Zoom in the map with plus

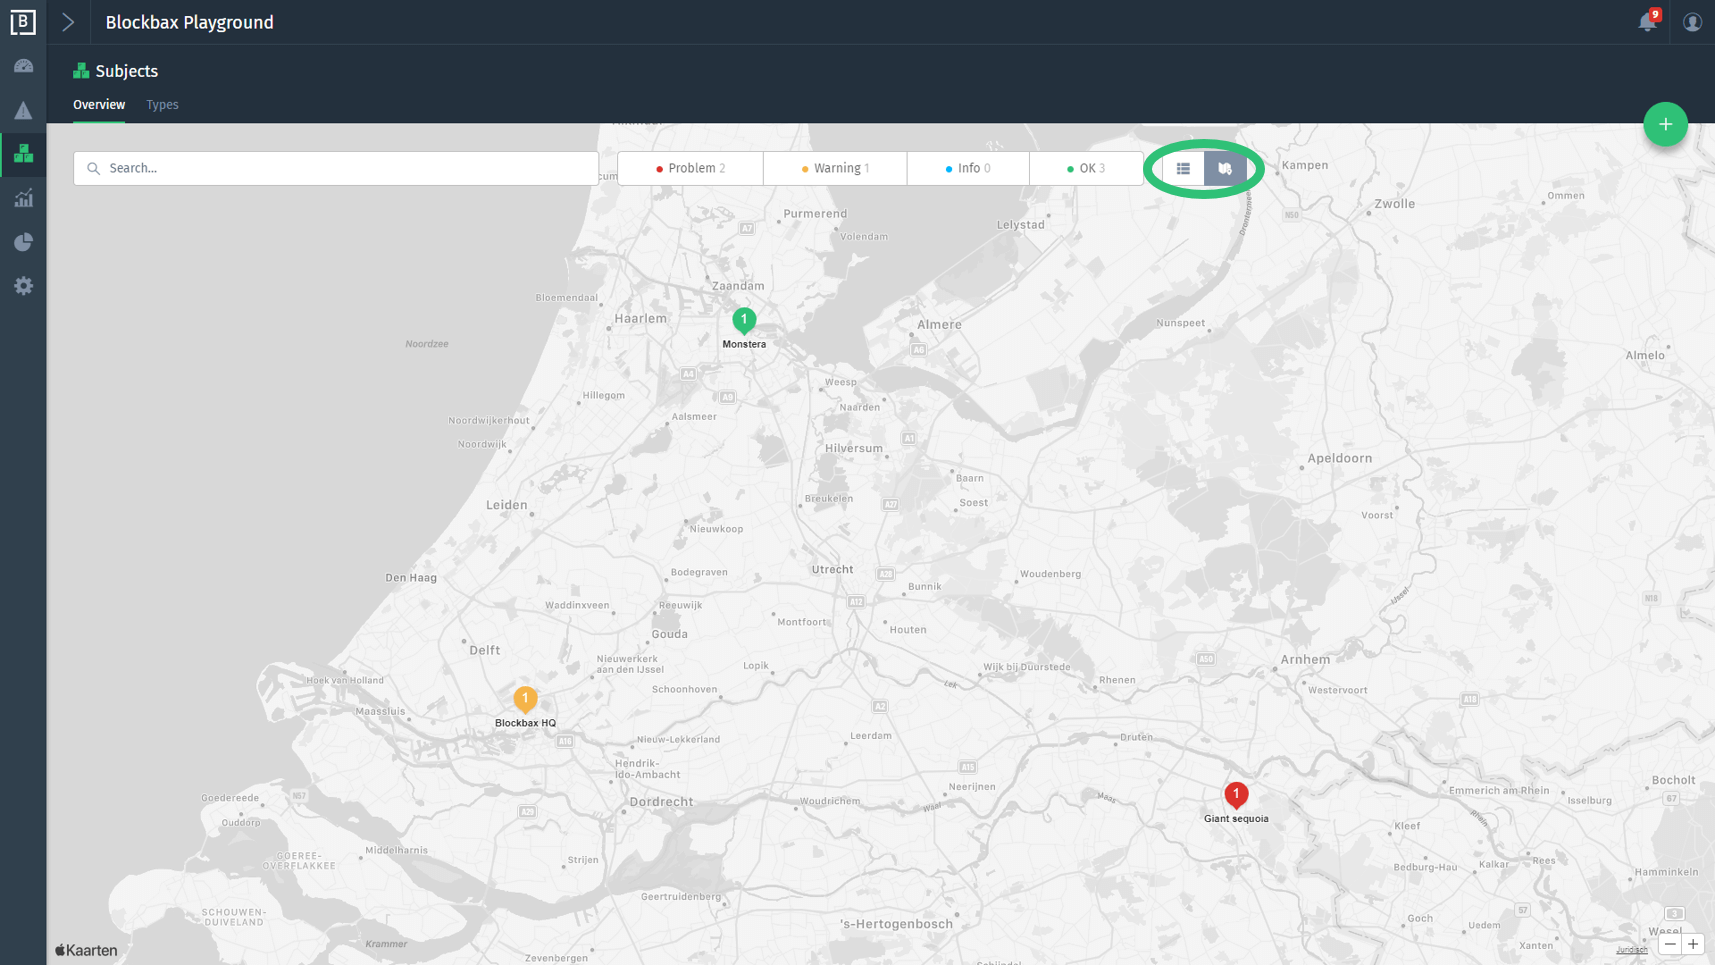pos(1693,944)
